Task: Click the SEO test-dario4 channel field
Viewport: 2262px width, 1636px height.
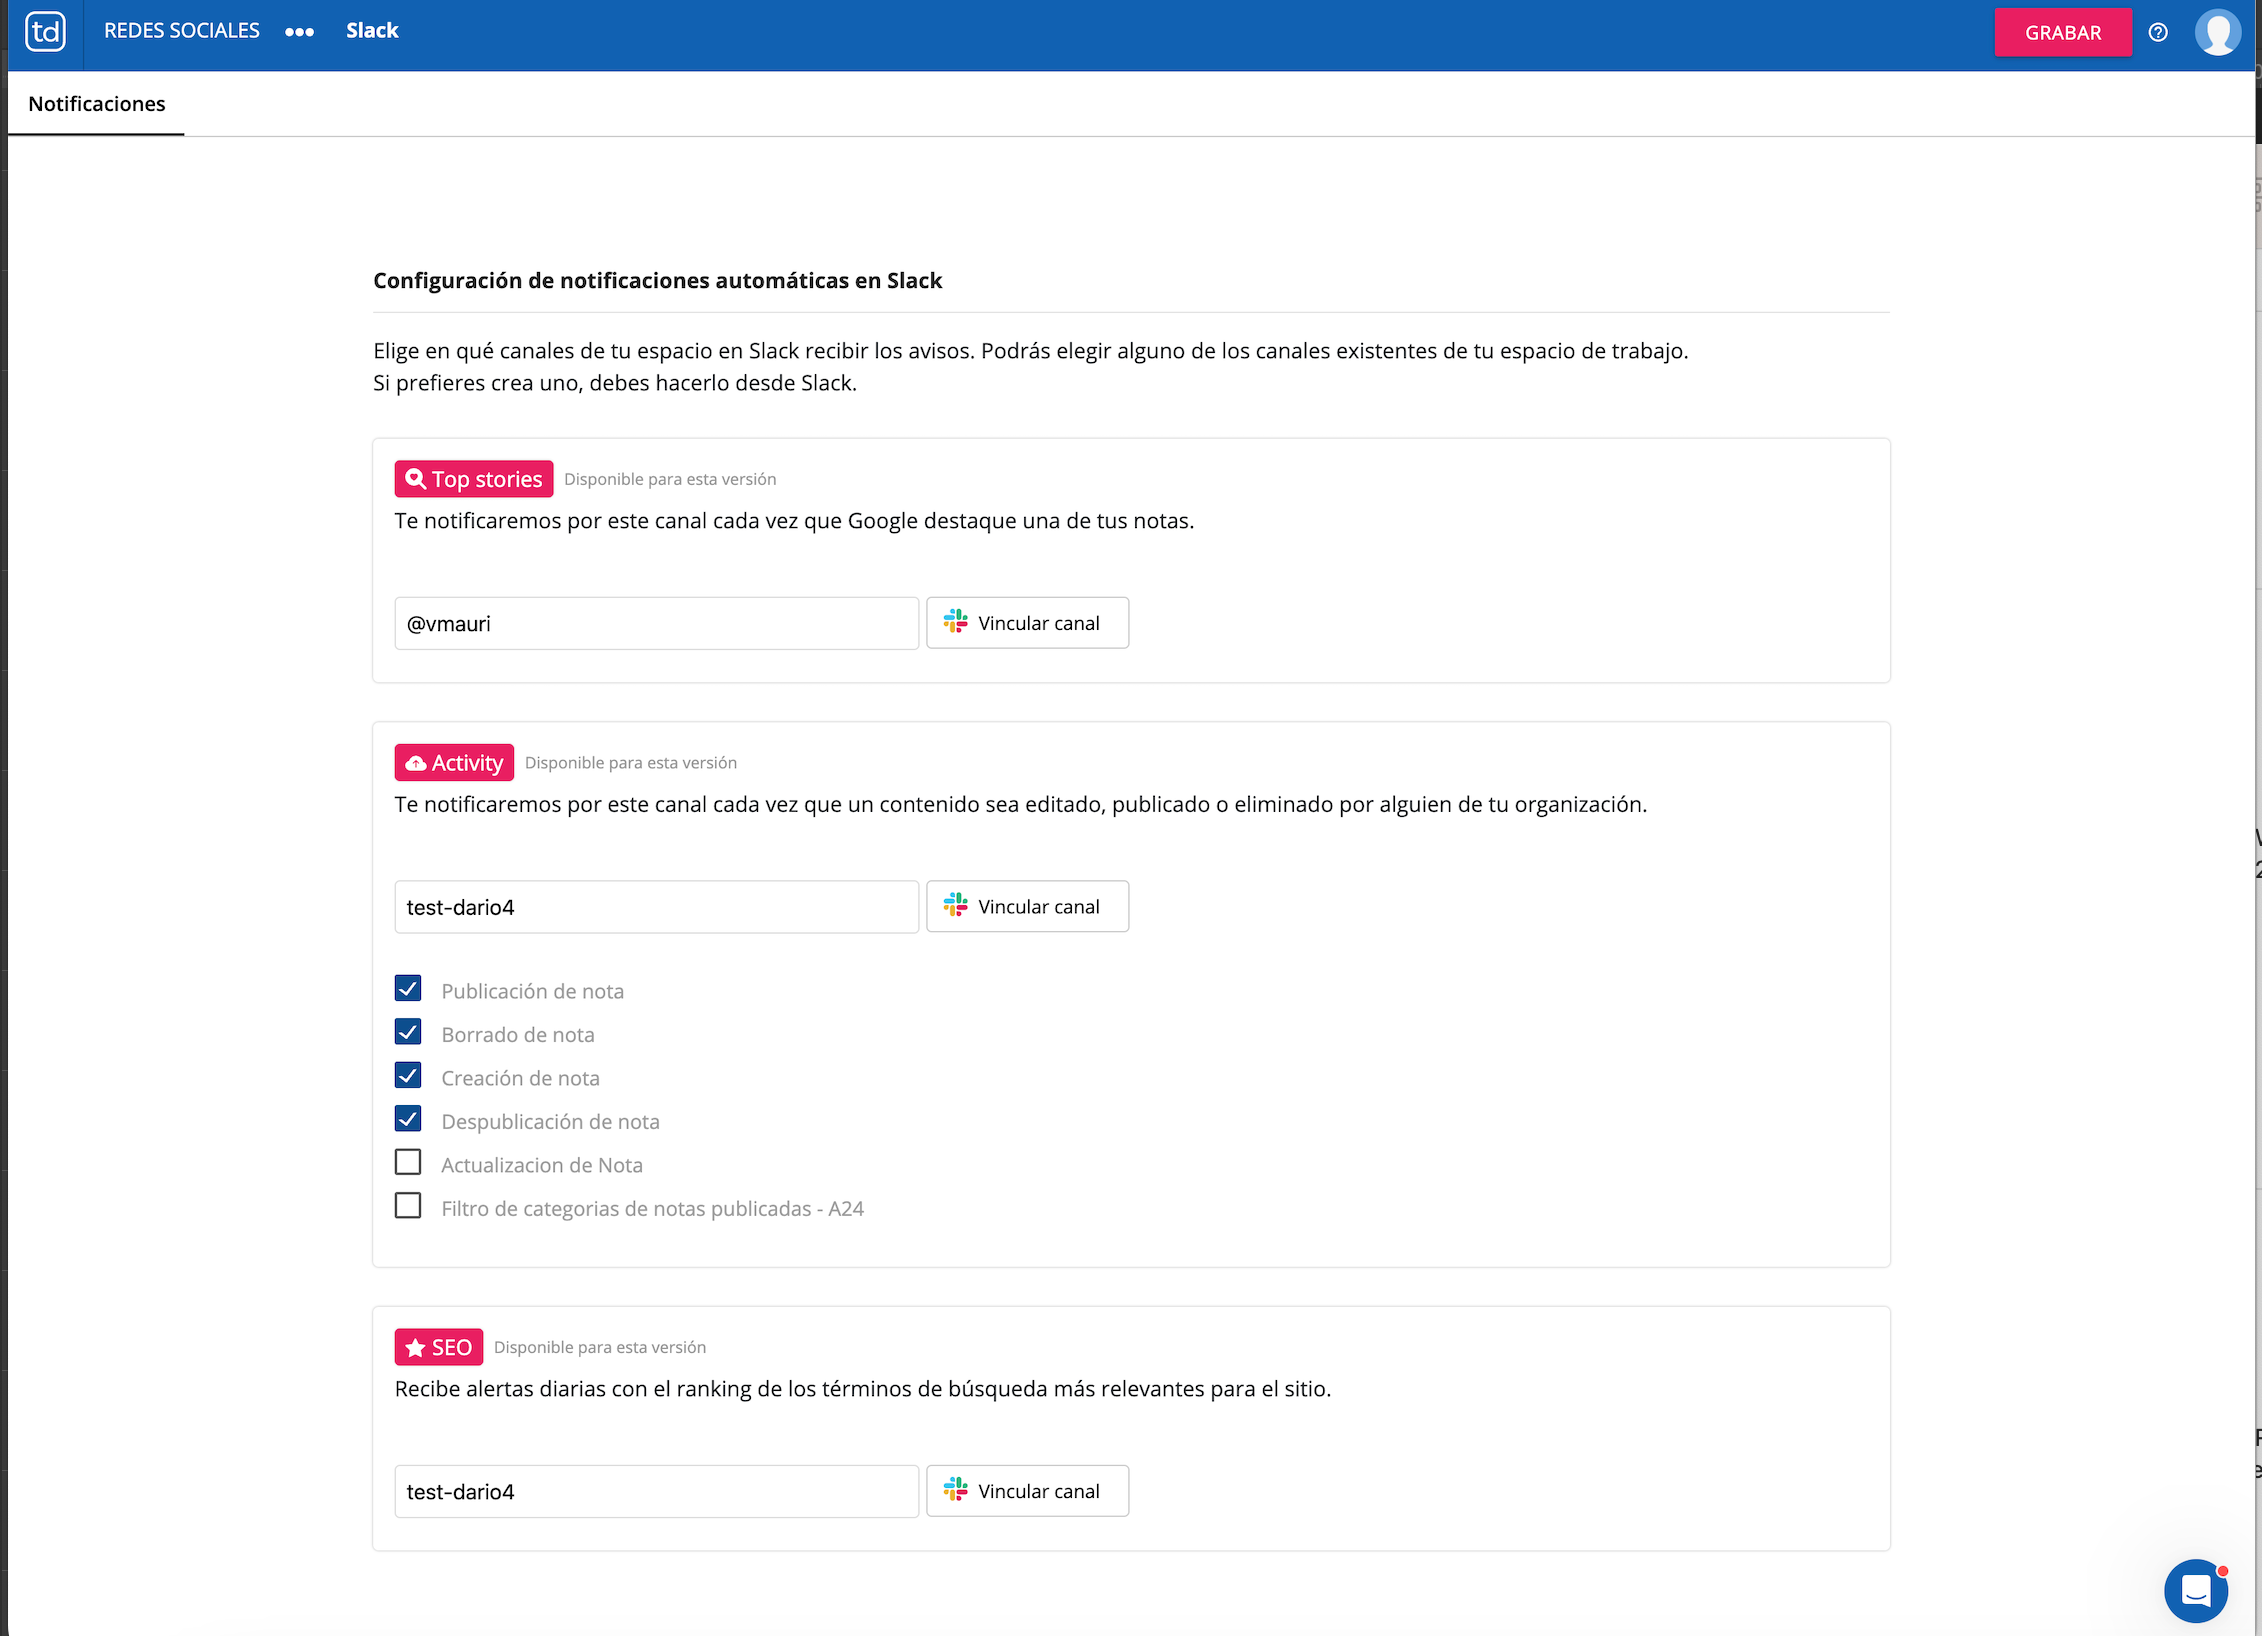Action: pyautogui.click(x=656, y=1492)
